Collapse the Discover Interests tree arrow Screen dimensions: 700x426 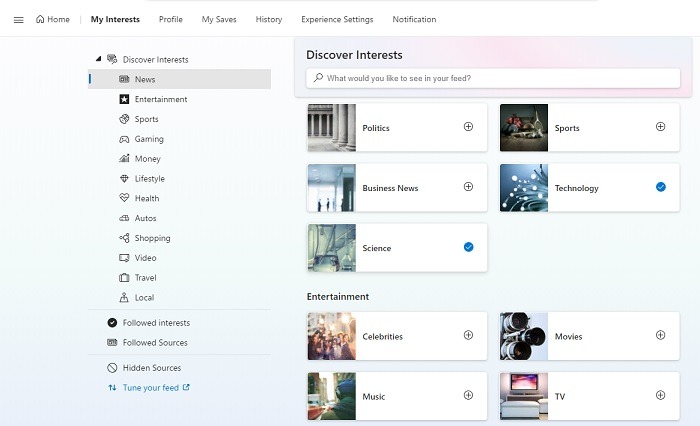98,59
